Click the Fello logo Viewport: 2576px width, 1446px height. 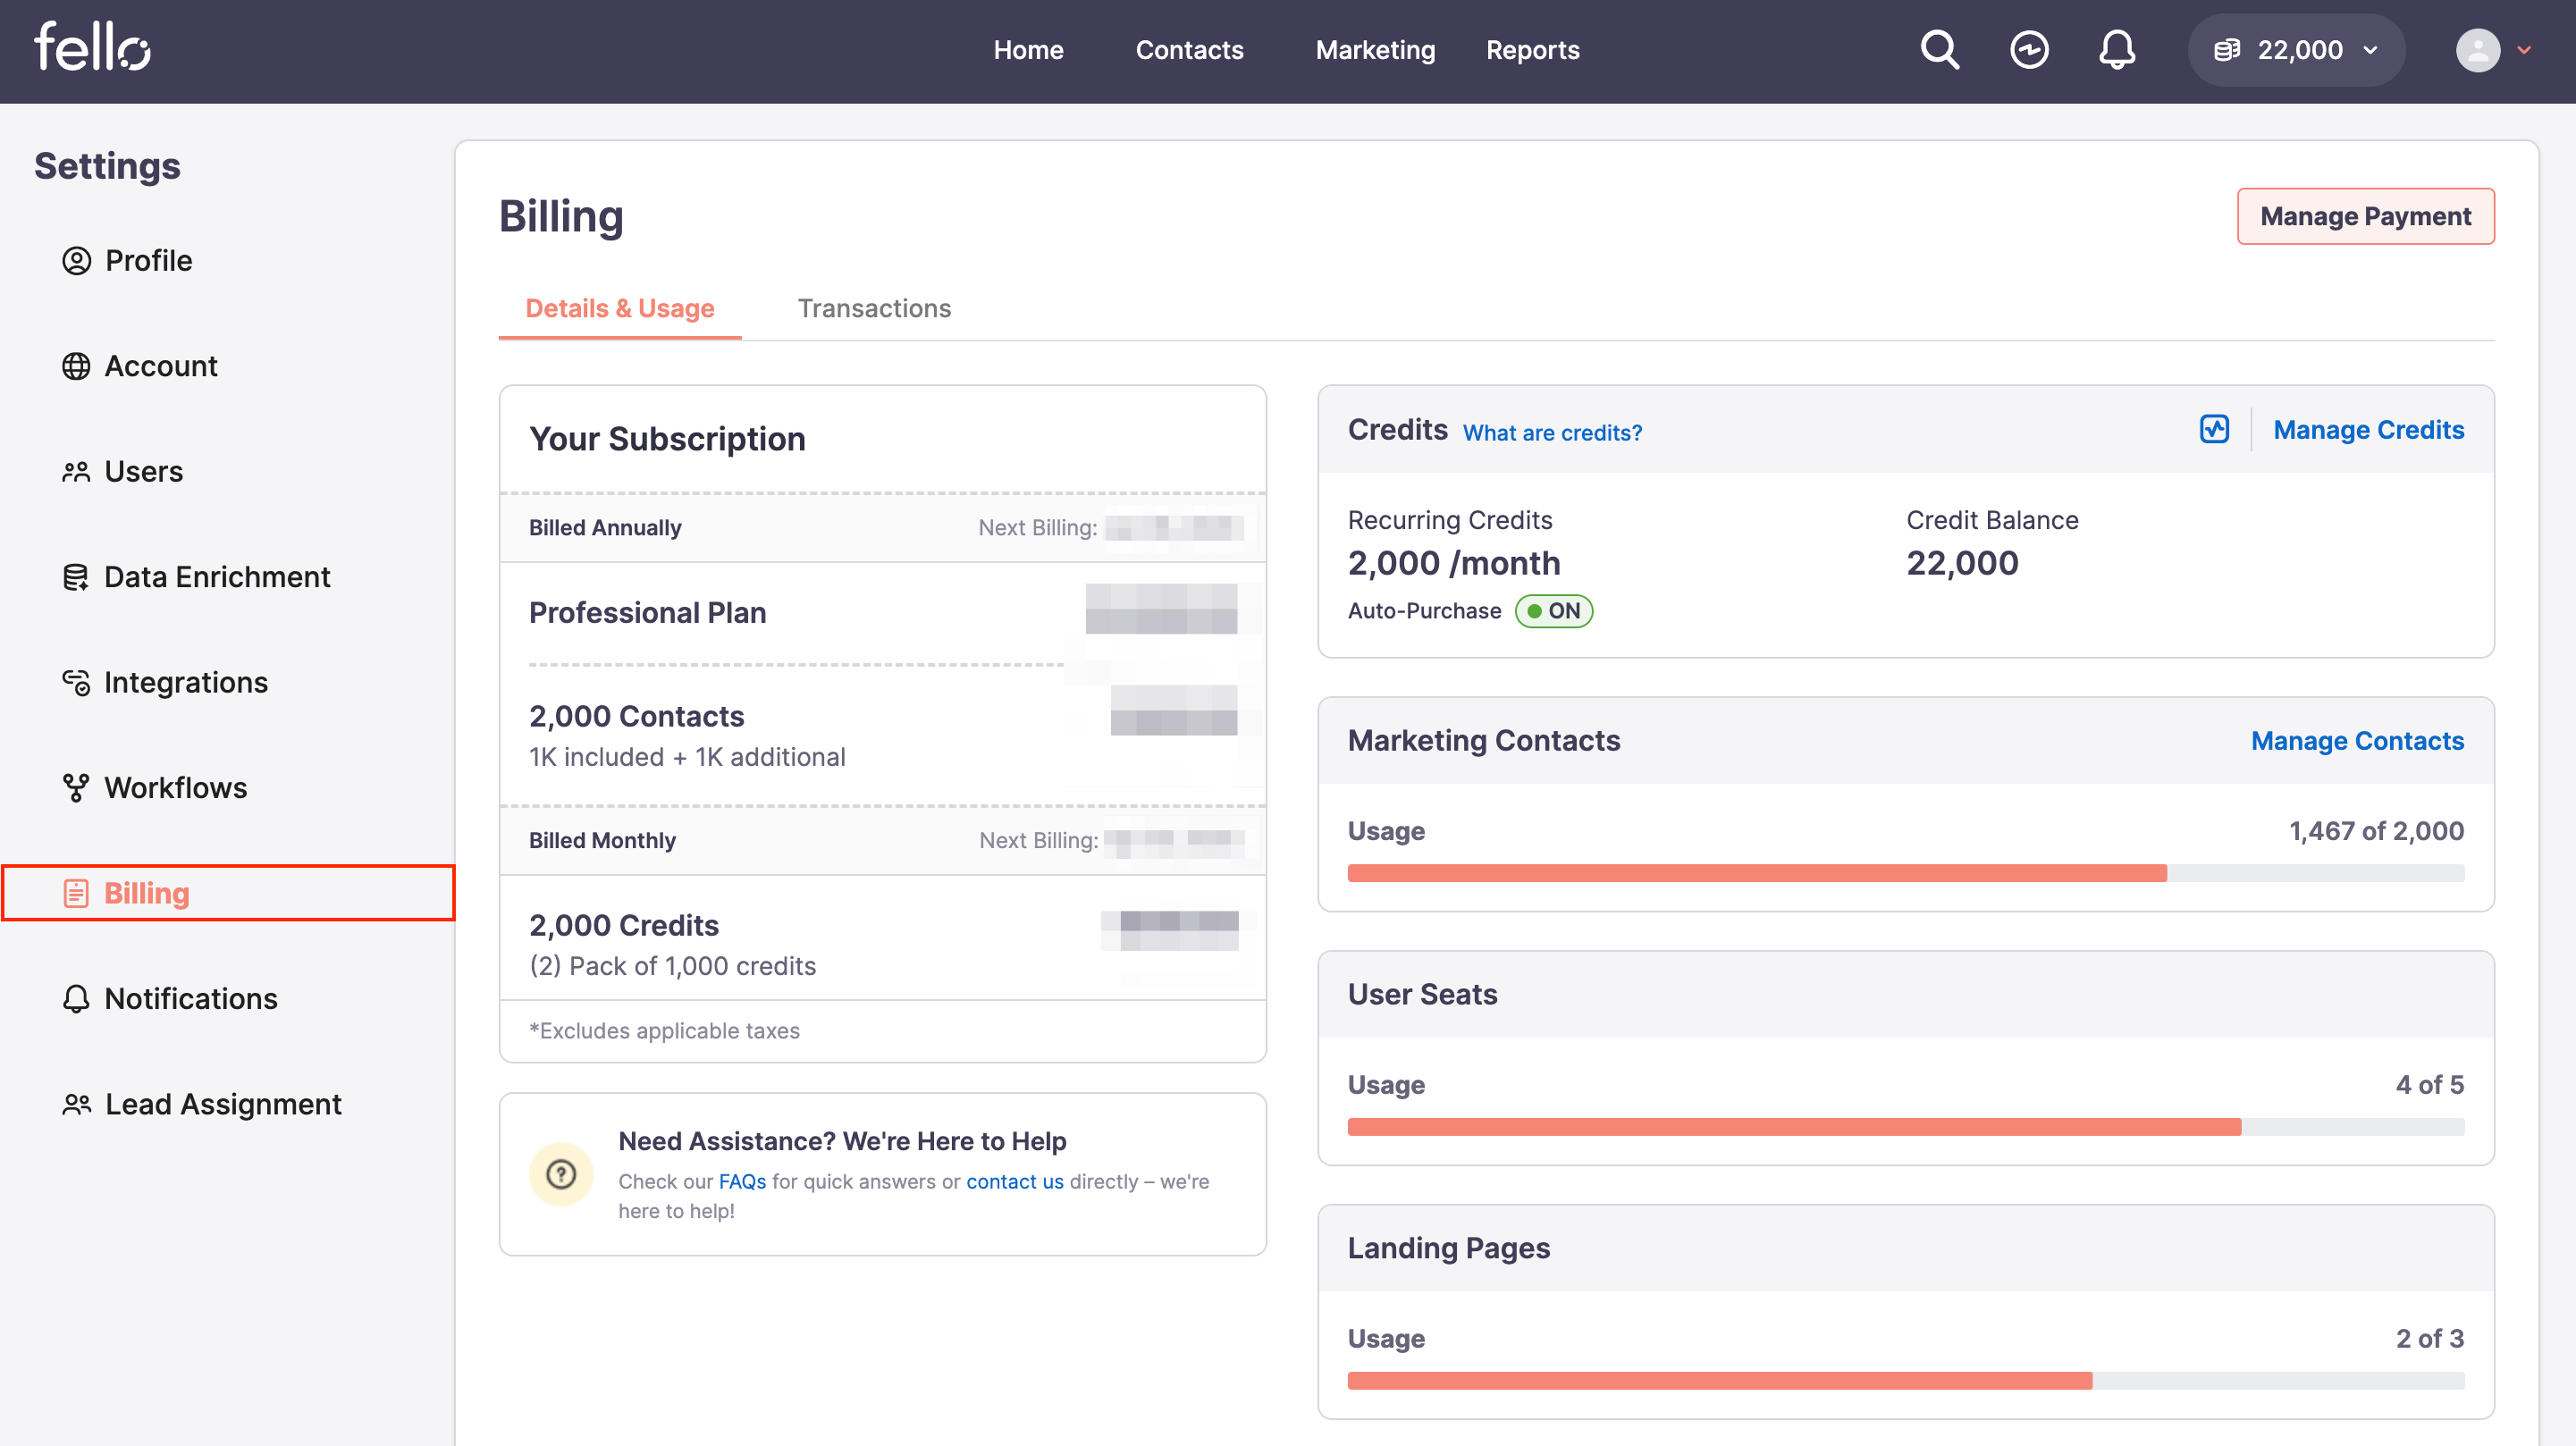coord(92,48)
